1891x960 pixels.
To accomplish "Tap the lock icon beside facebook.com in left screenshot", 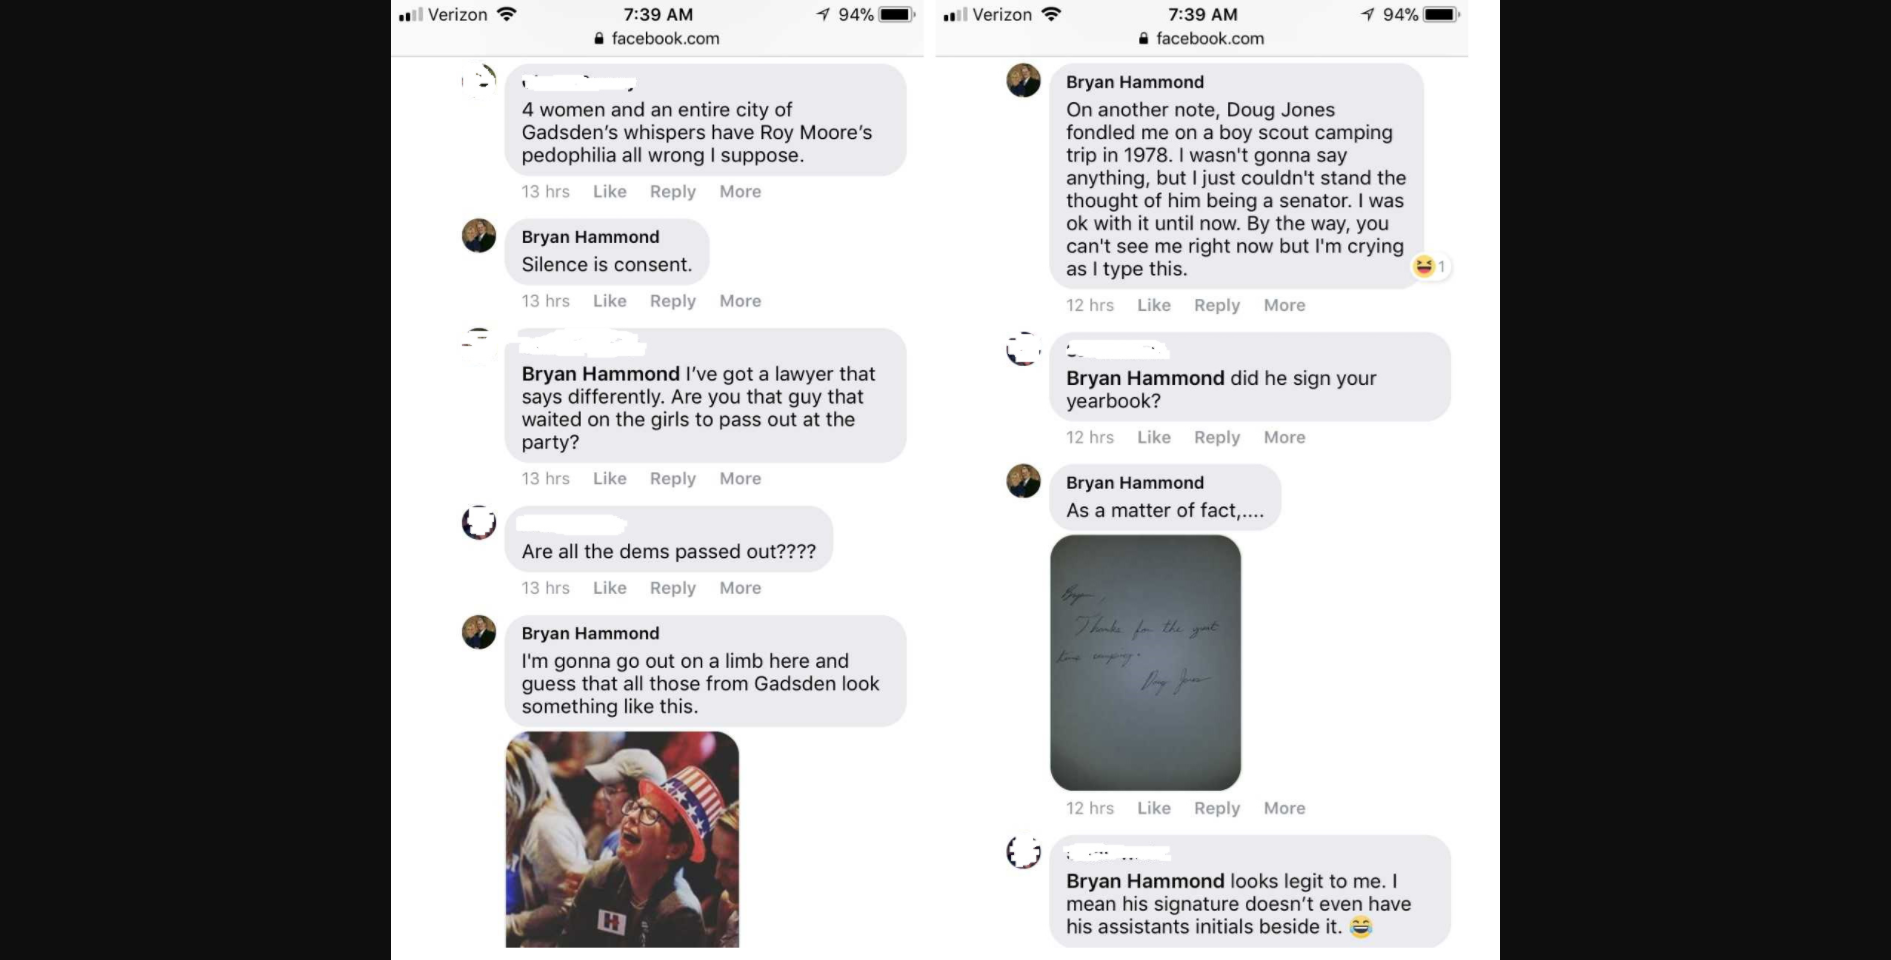I will (x=599, y=38).
